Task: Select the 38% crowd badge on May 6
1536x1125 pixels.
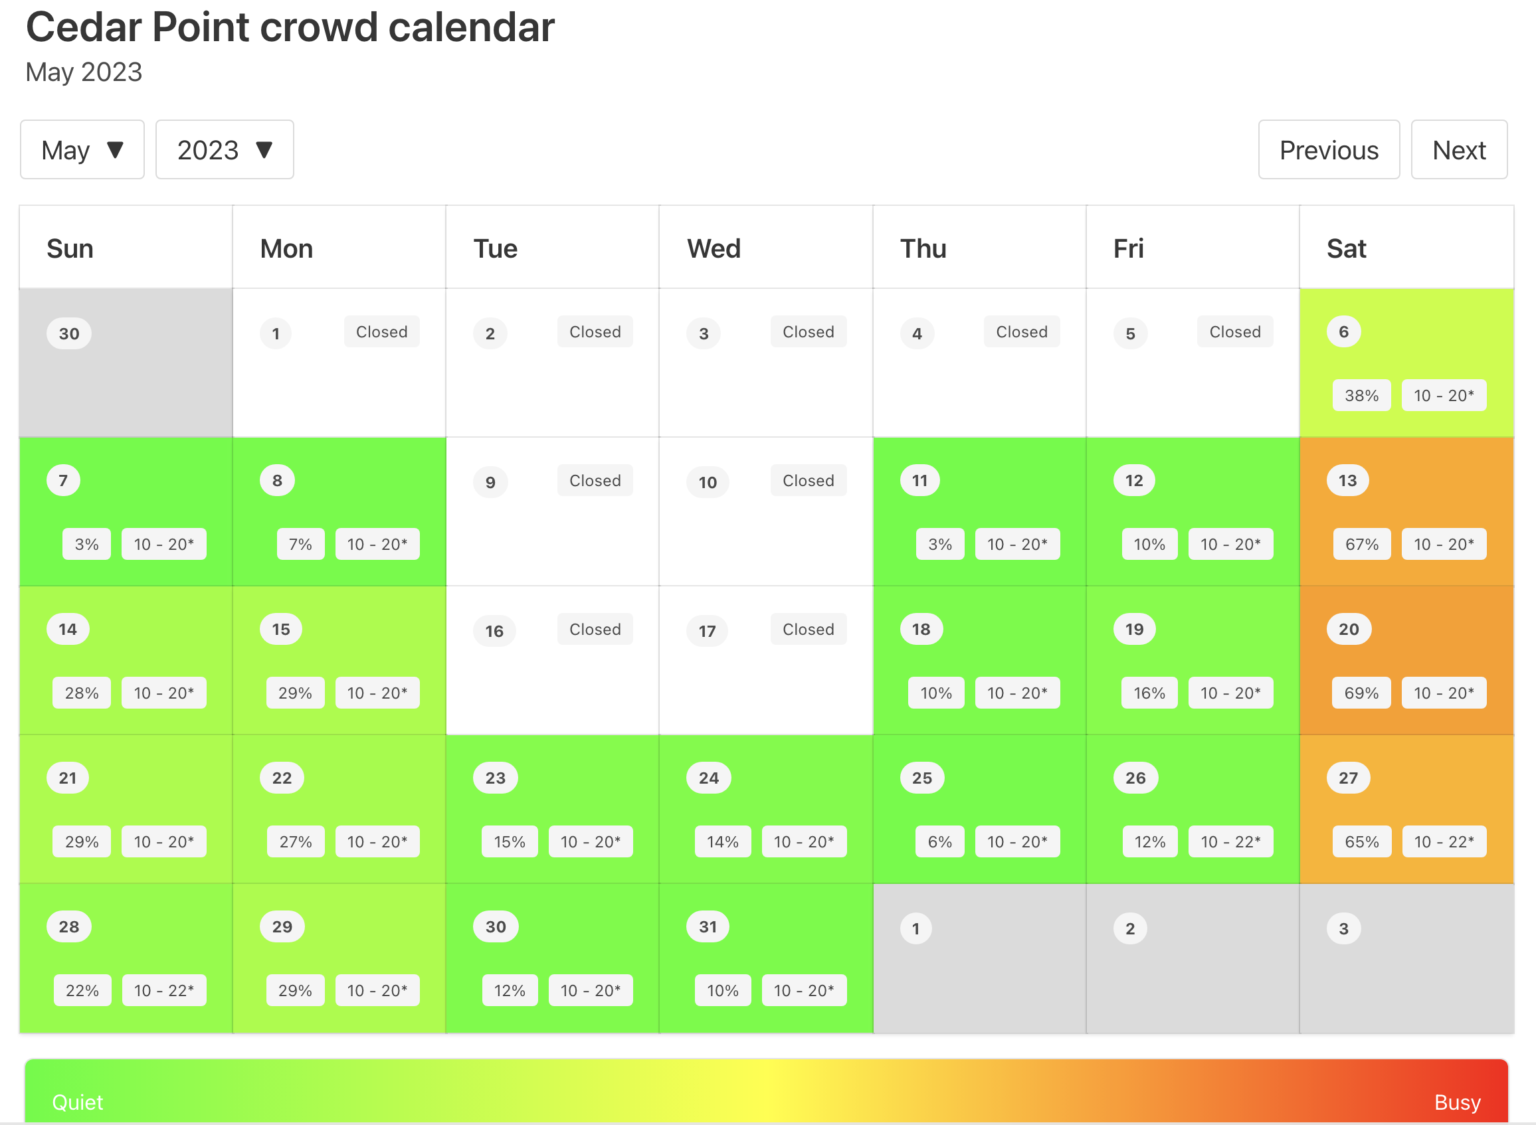Action: [1361, 395]
